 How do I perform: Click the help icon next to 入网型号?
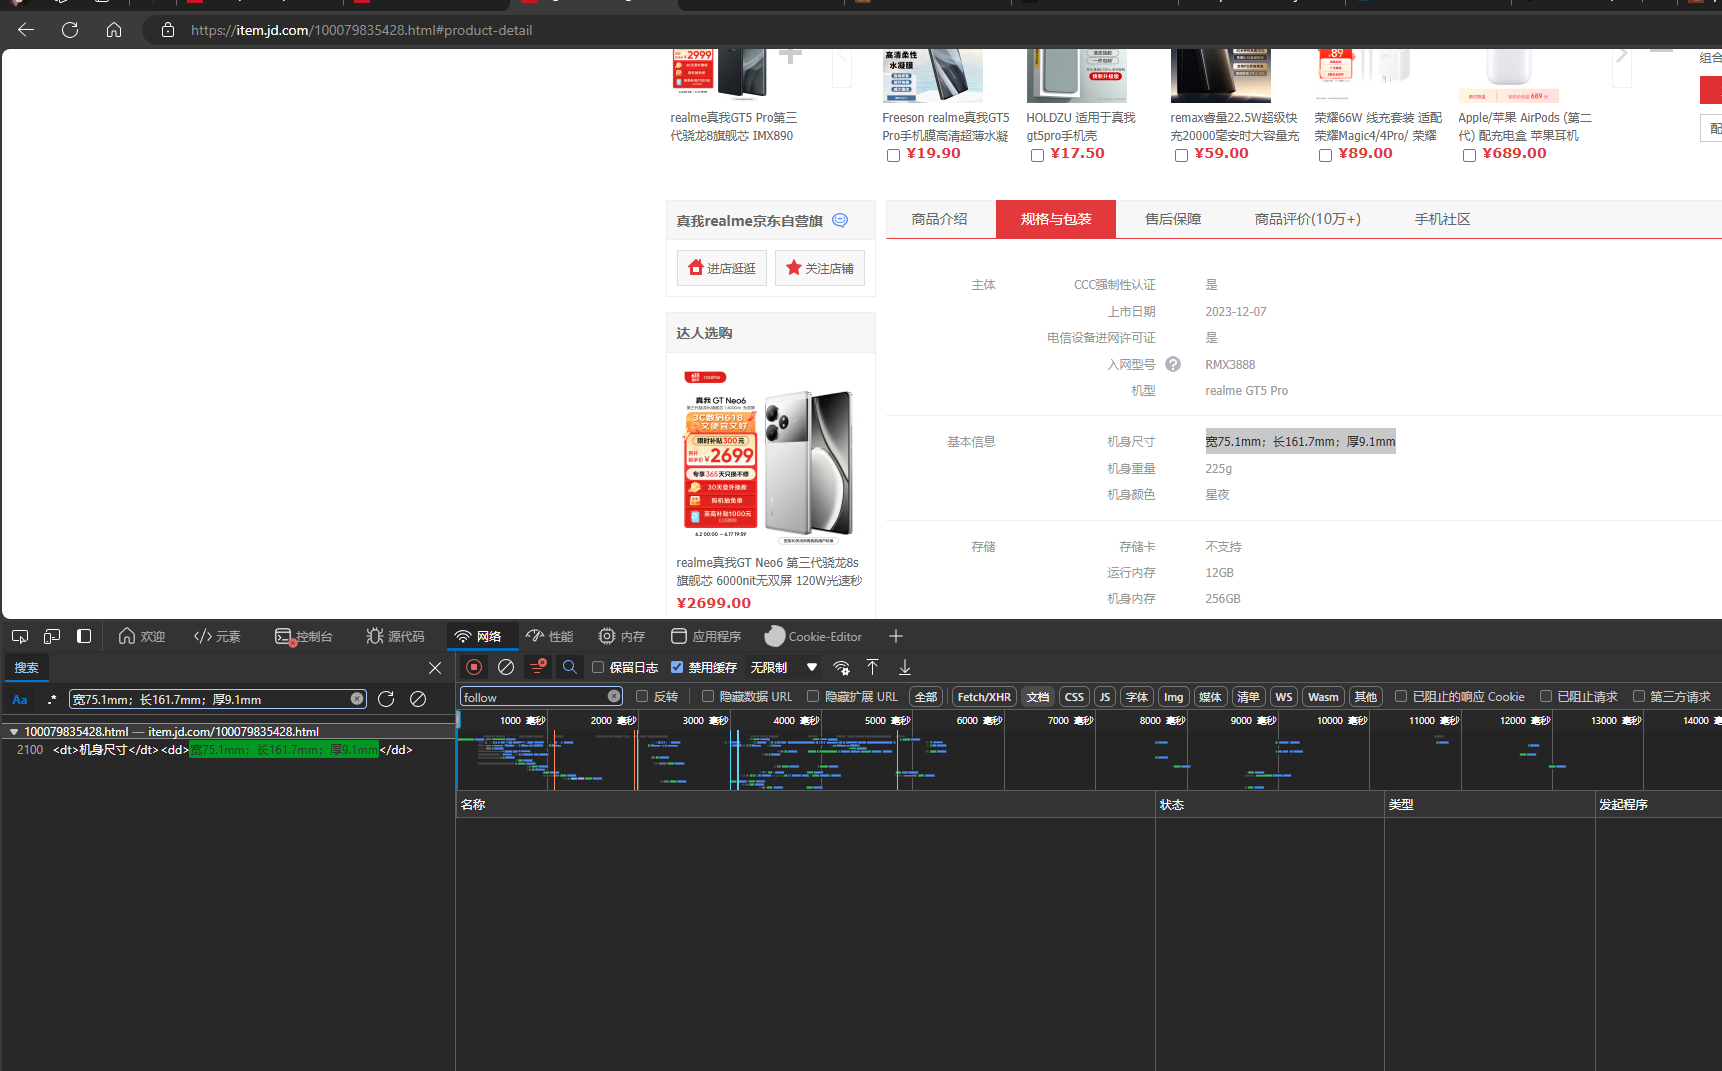coord(1173,364)
